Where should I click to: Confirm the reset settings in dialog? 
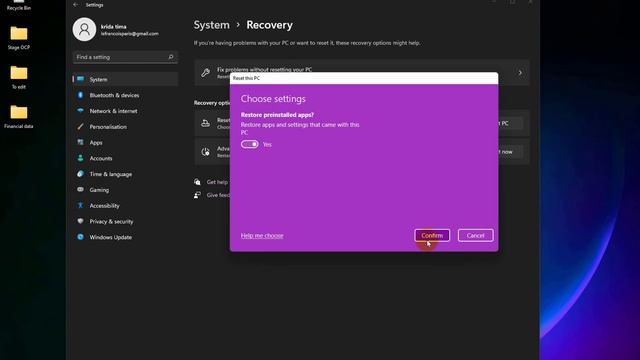click(x=432, y=235)
